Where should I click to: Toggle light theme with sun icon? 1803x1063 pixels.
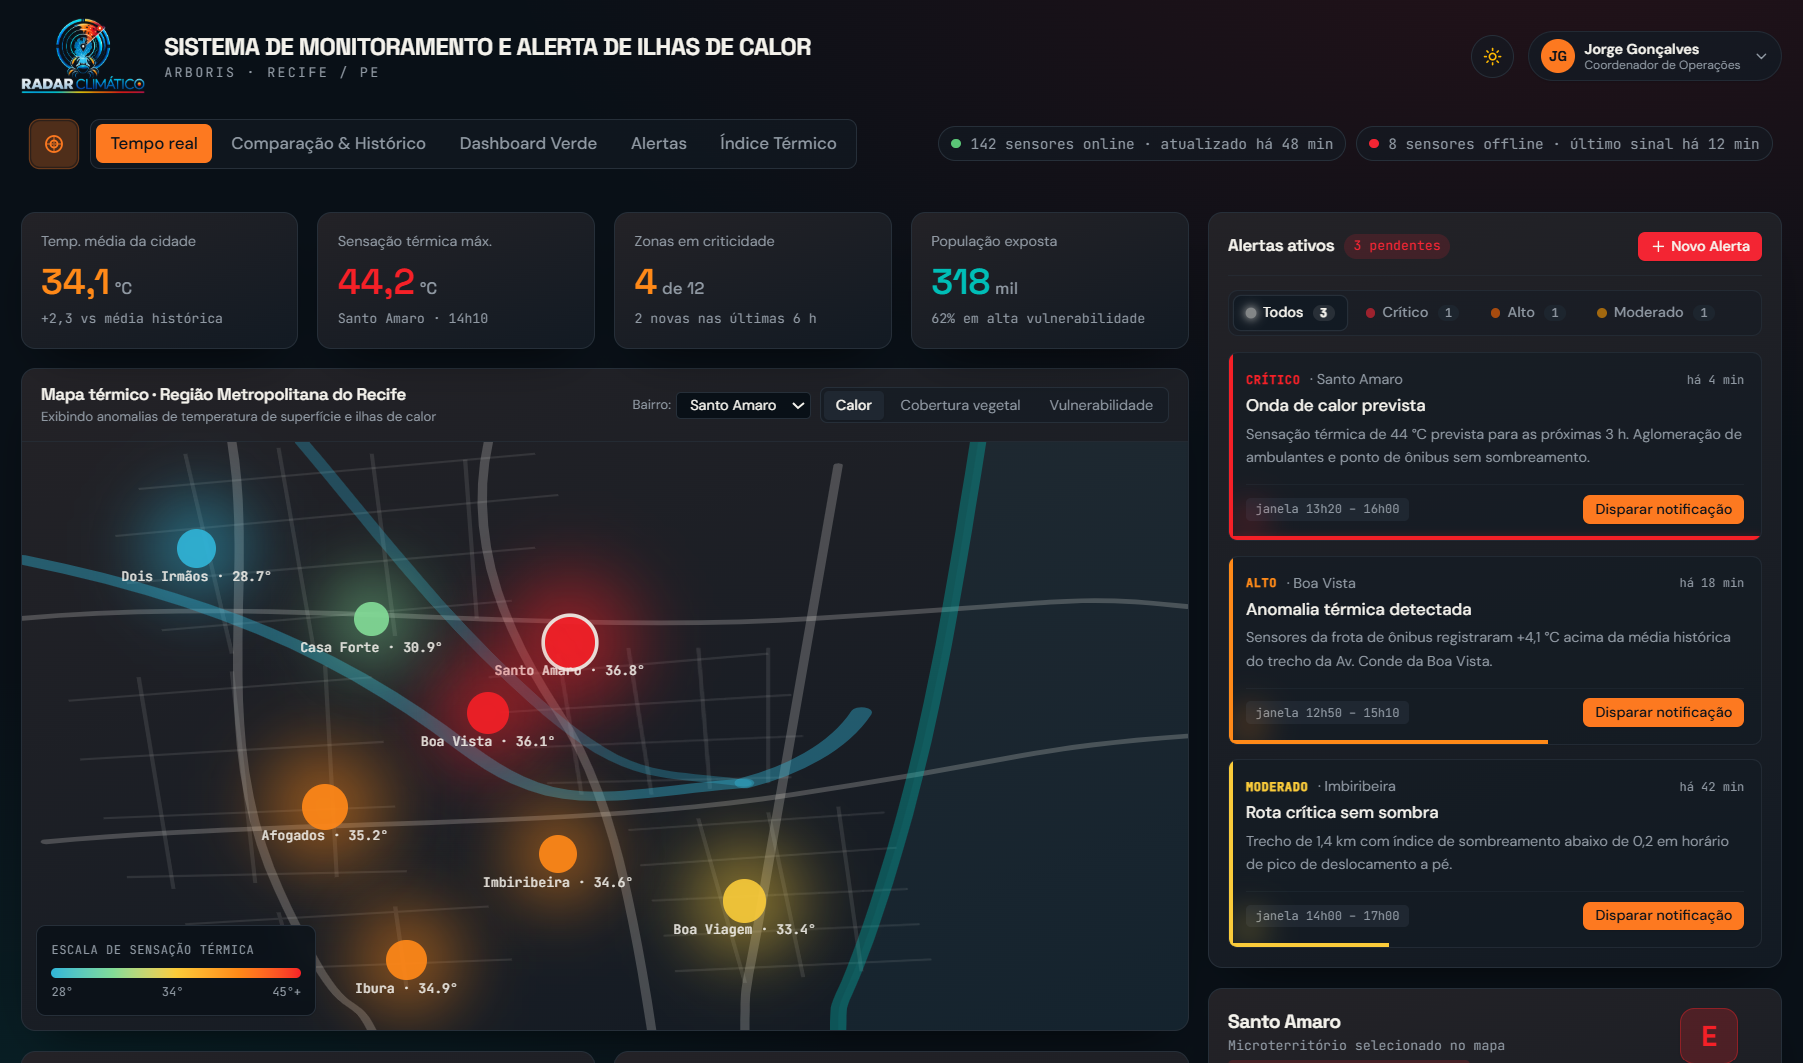pyautogui.click(x=1492, y=57)
